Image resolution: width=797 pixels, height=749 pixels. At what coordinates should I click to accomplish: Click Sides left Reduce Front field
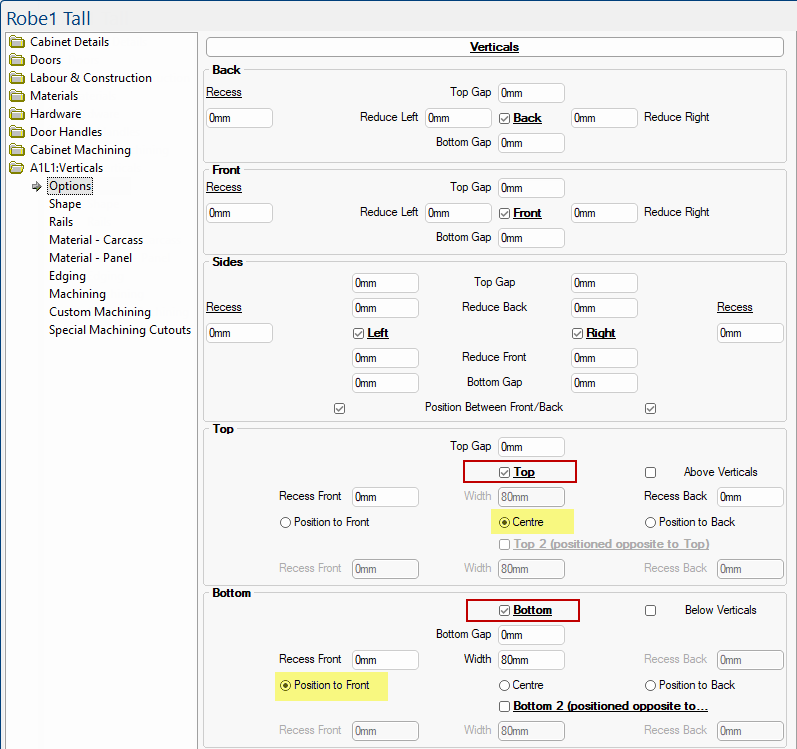[x=385, y=358]
